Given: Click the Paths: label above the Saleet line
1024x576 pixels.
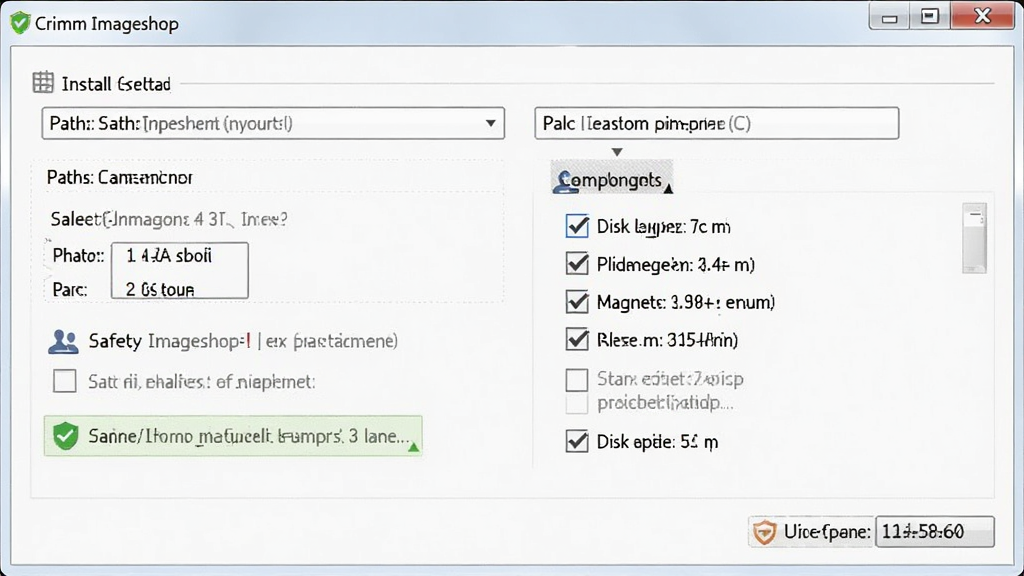Looking at the screenshot, I should tap(120, 178).
